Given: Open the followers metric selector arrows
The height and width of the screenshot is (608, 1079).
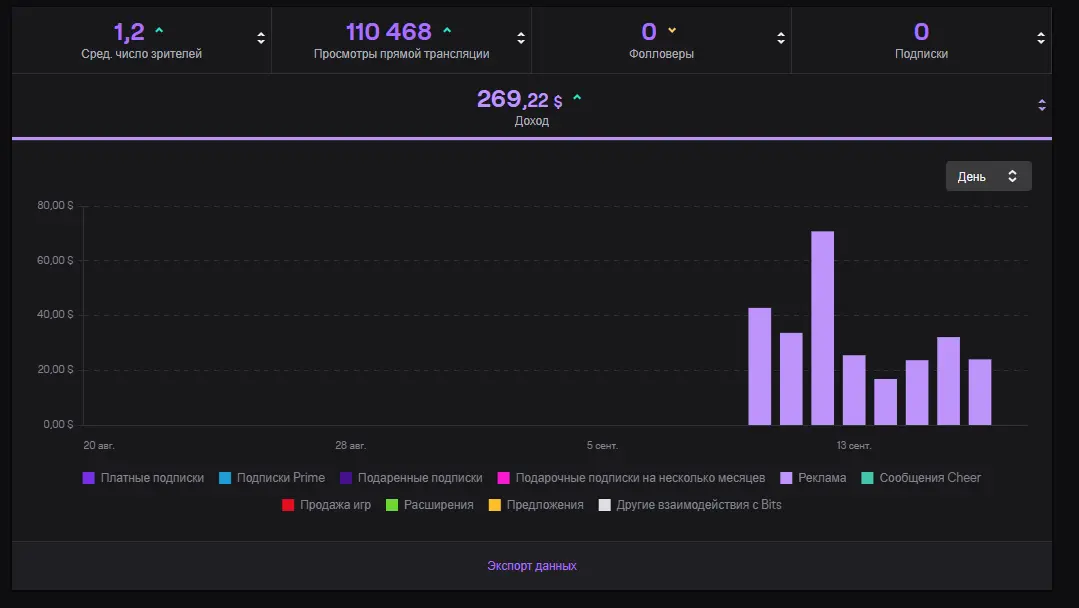Looking at the screenshot, I should point(781,39).
